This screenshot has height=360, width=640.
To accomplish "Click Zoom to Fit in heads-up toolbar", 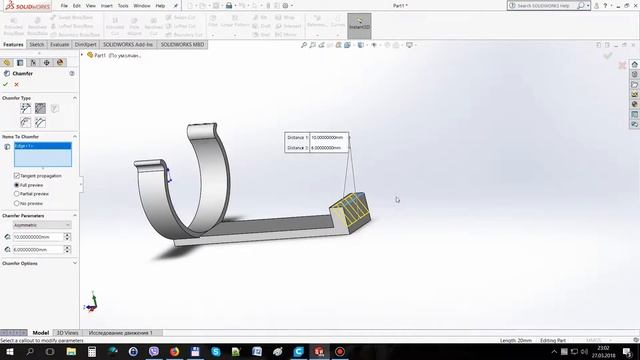I will tap(304, 45).
